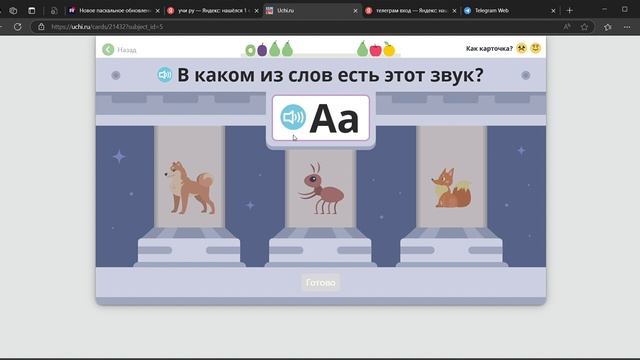Reload the page
Image resolution: width=640 pixels, height=360 pixels.
click(18, 27)
